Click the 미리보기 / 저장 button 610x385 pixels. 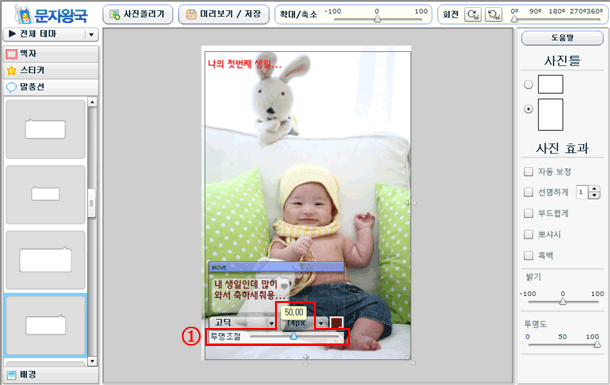click(x=224, y=14)
